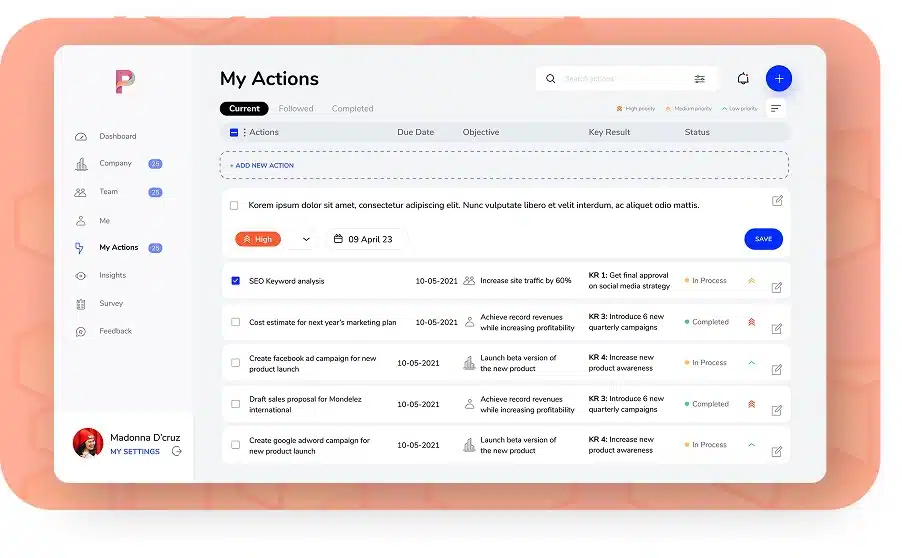902x558 pixels.
Task: Click logout icon beside My Settings
Action: pyautogui.click(x=177, y=451)
